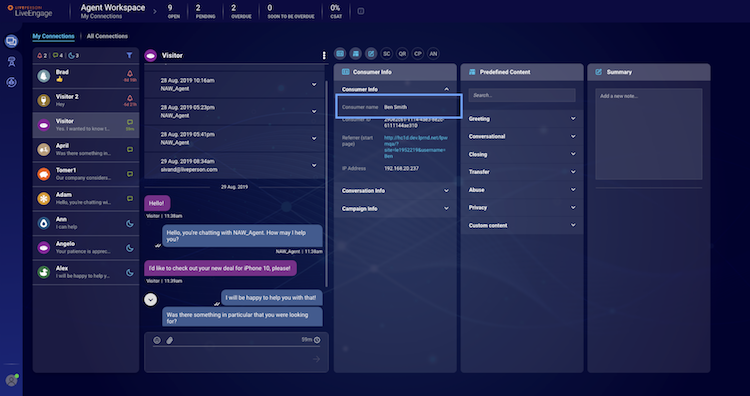The width and height of the screenshot is (750, 396).
Task: Expand the Greeting predefined content
Action: click(x=522, y=119)
